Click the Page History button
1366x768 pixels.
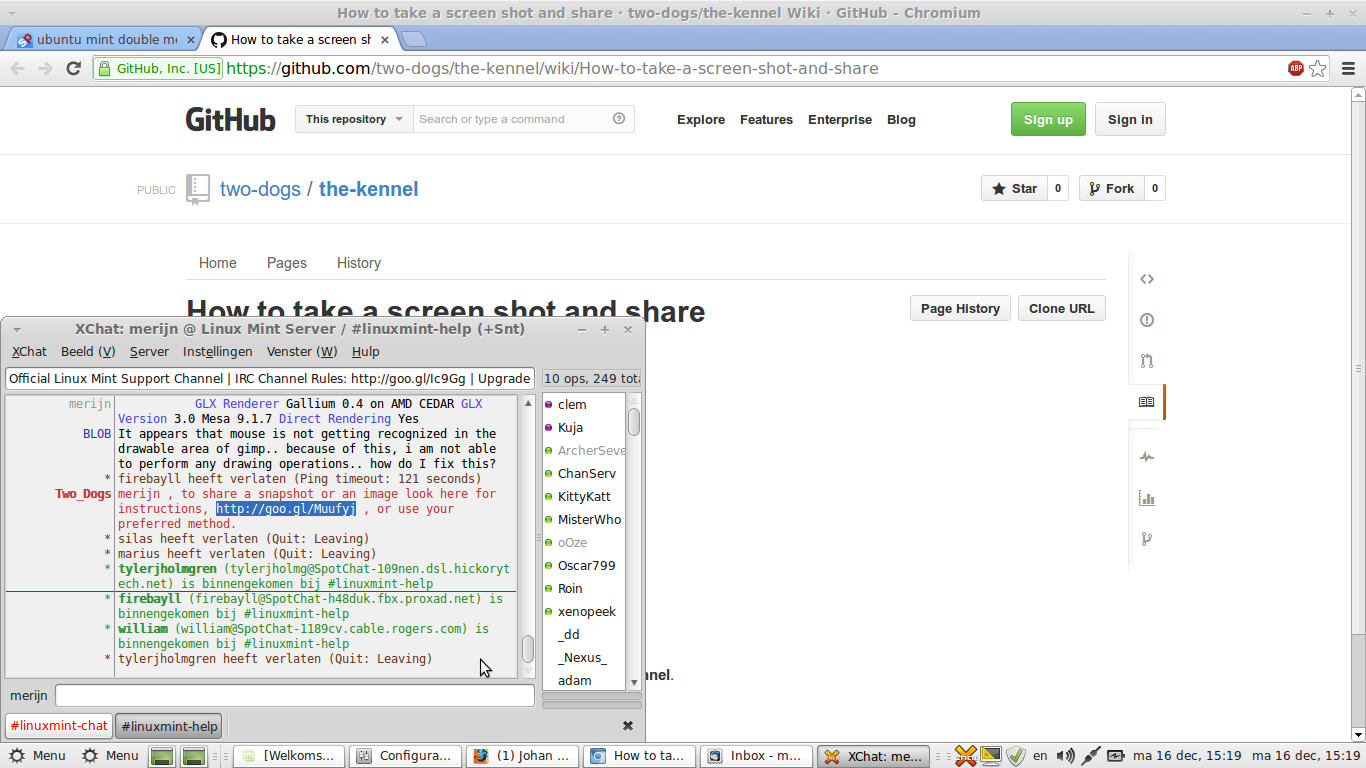960,308
